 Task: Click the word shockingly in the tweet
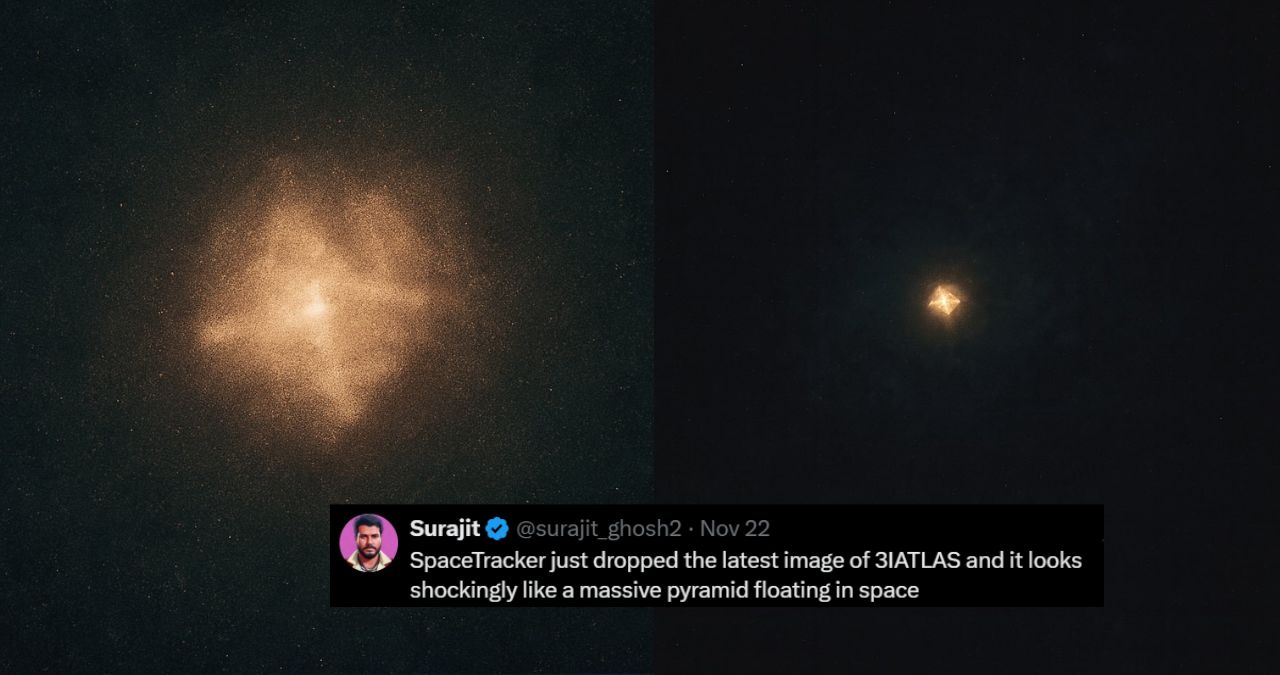click(464, 590)
